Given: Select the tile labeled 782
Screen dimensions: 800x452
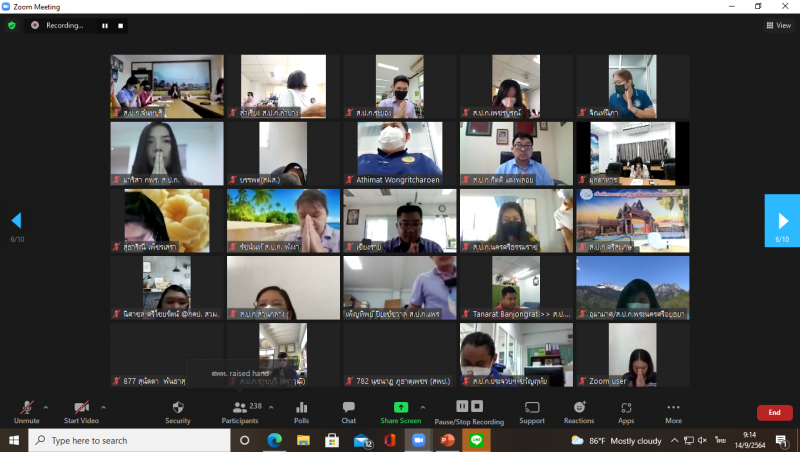Looking at the screenshot, I should pos(399,355).
